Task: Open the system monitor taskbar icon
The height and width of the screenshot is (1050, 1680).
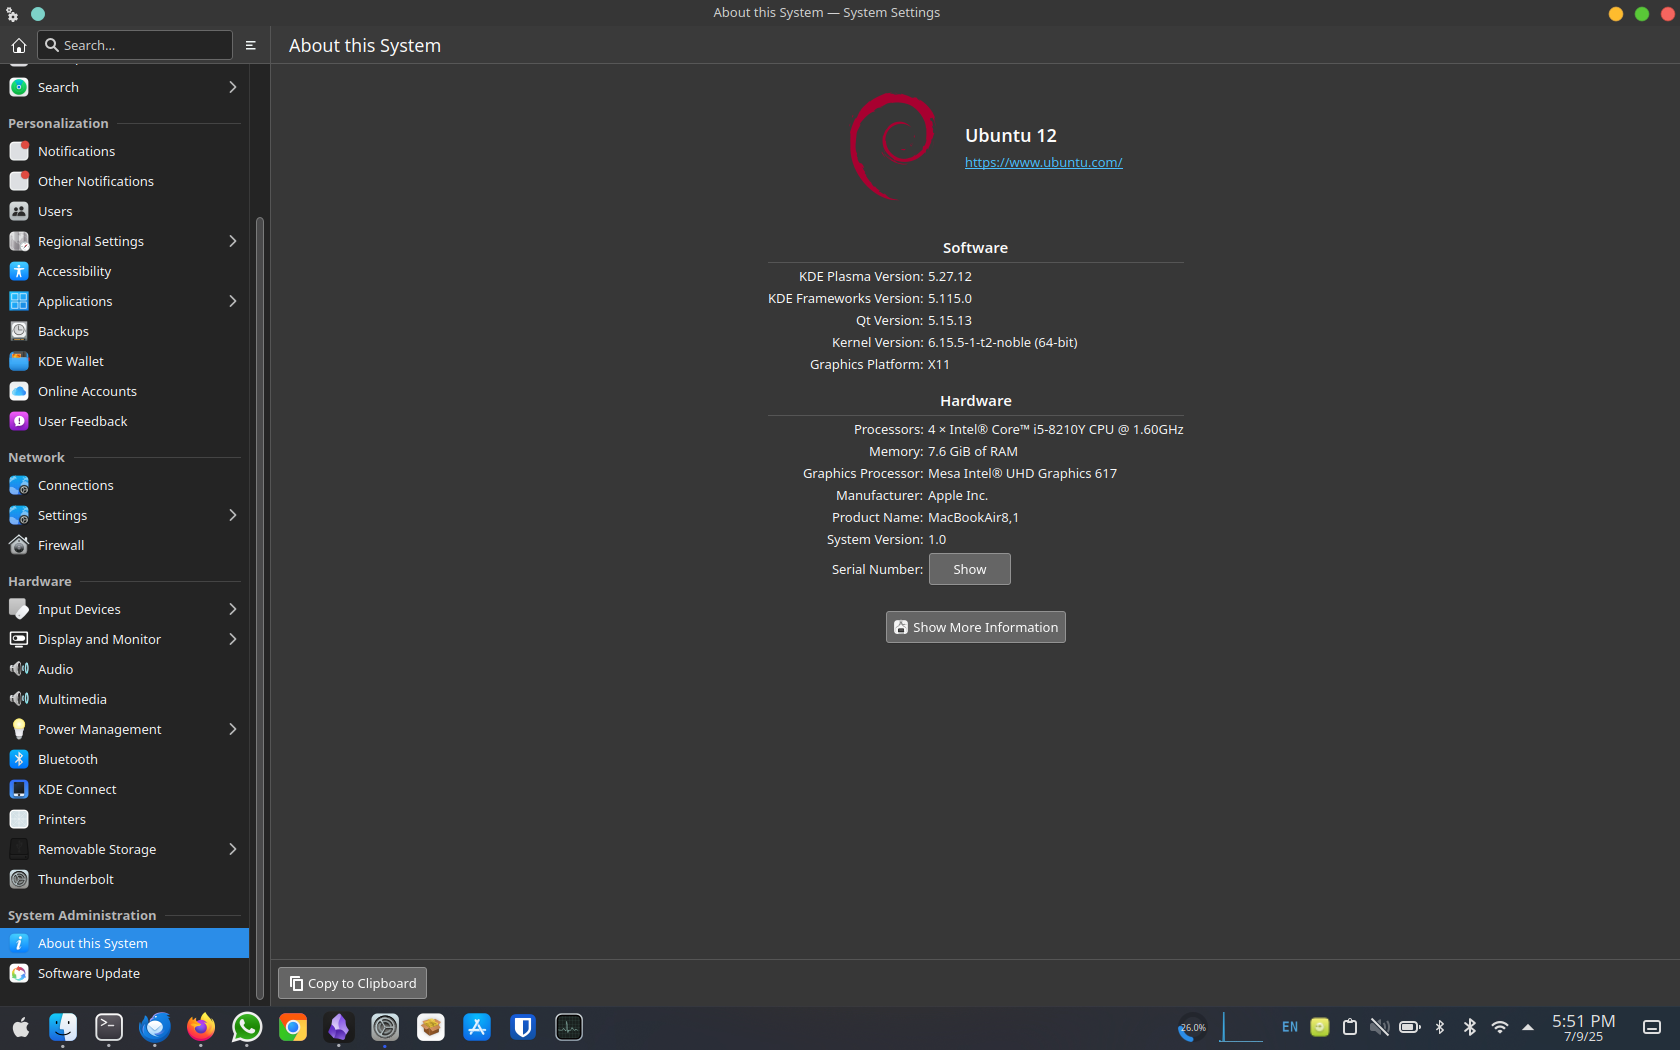Action: [x=569, y=1027]
